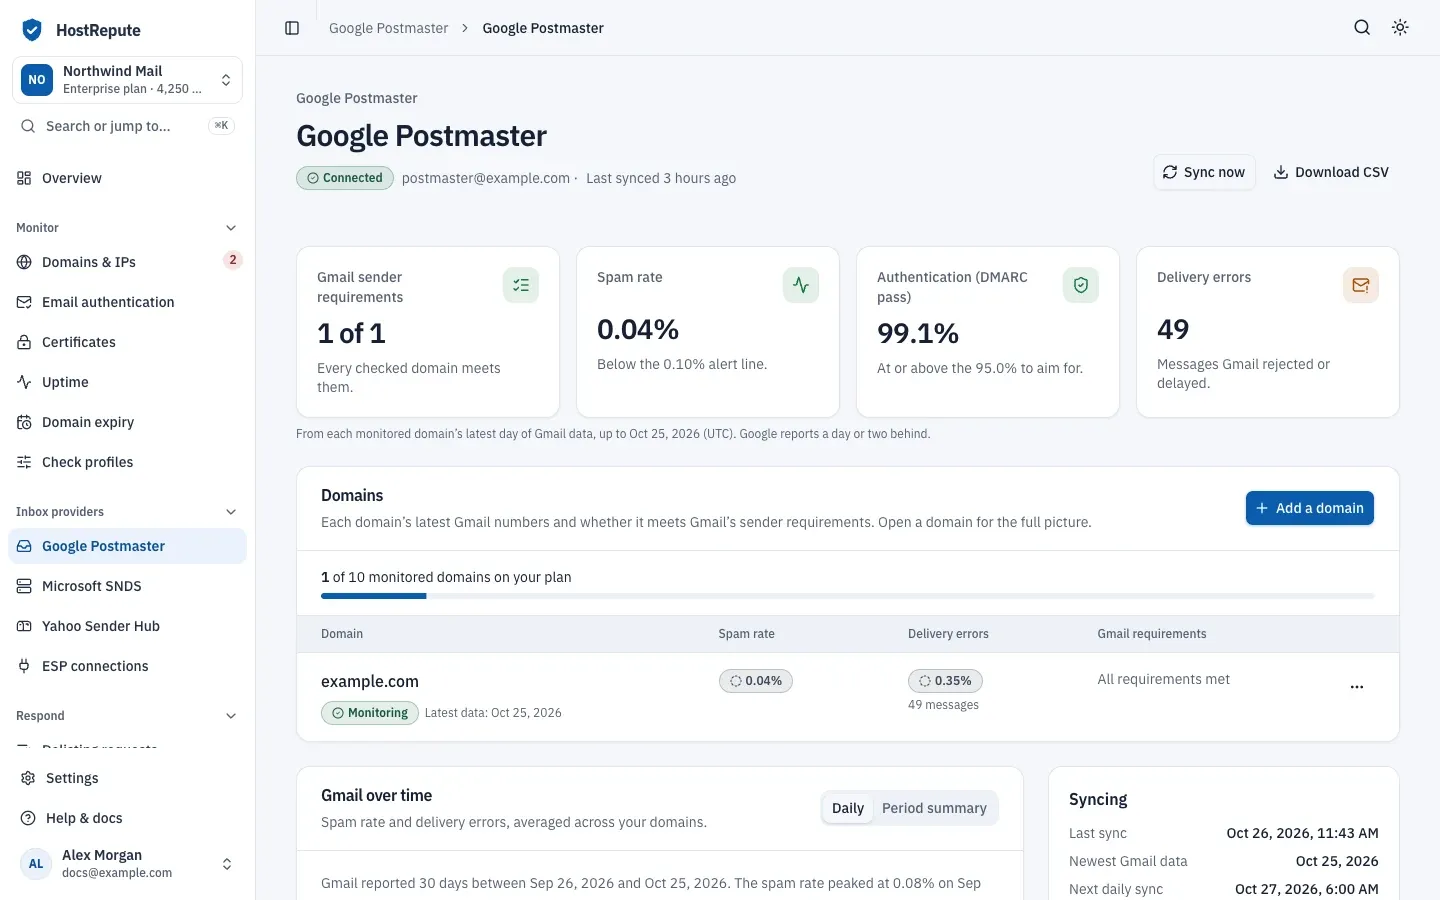Select Google Postmaster in sidebar

(127, 546)
